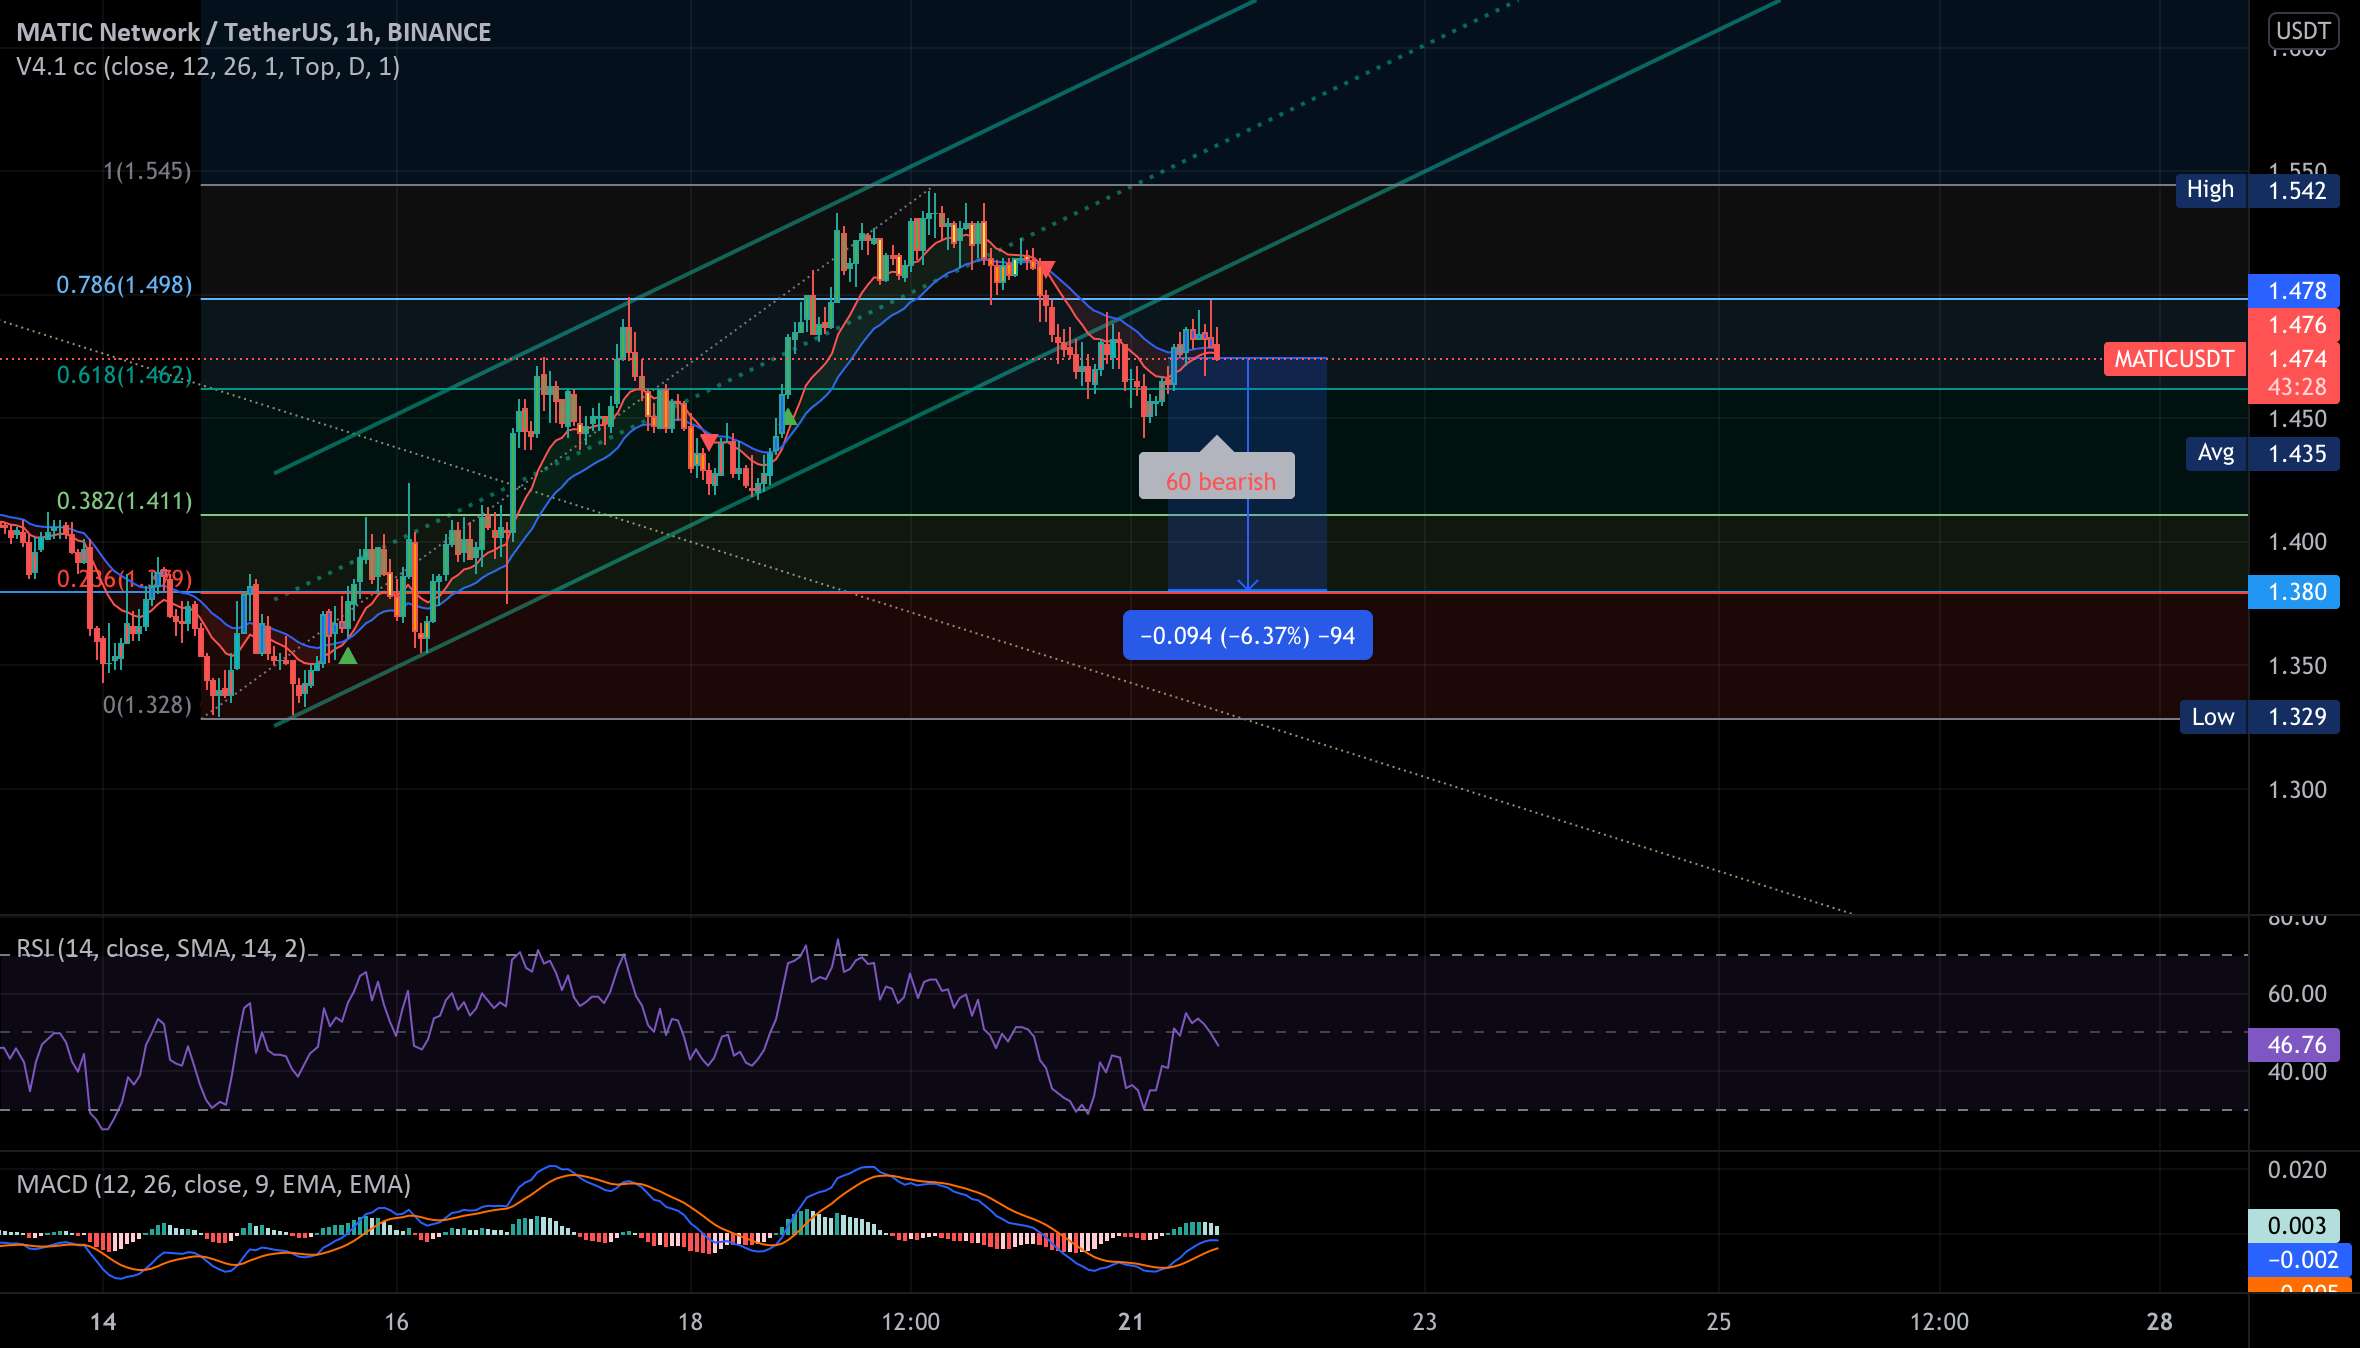Click the price axis value 1.450
Image resolution: width=2360 pixels, height=1348 pixels.
2297,419
